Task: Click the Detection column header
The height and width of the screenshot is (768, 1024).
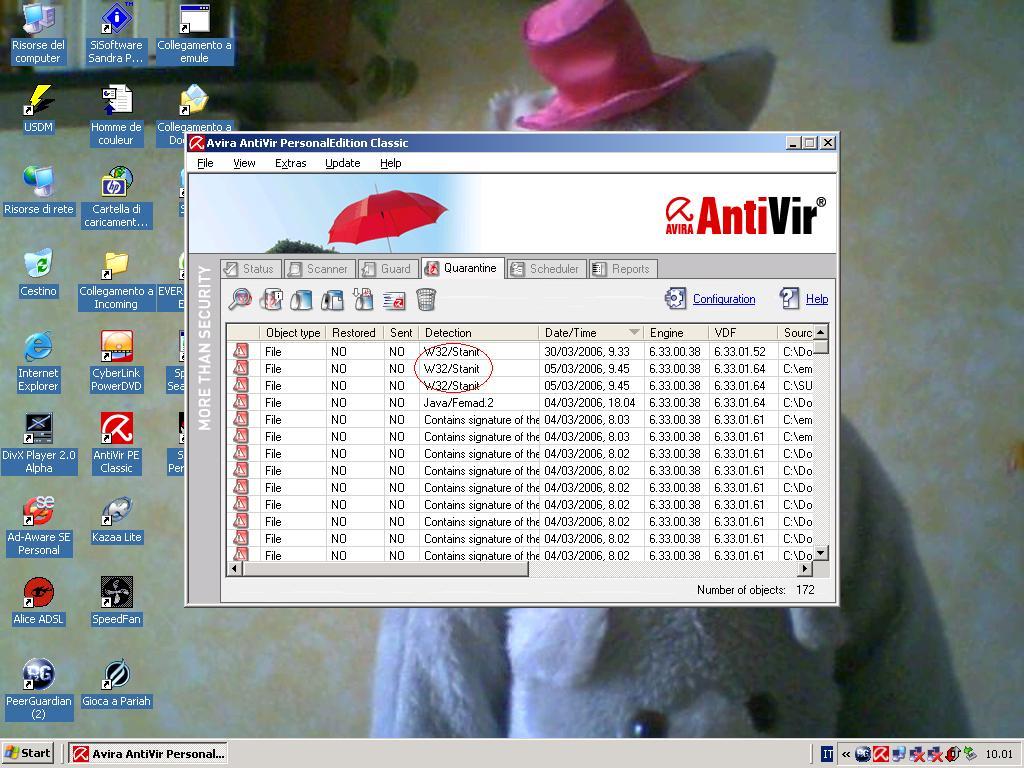Action: click(479, 333)
